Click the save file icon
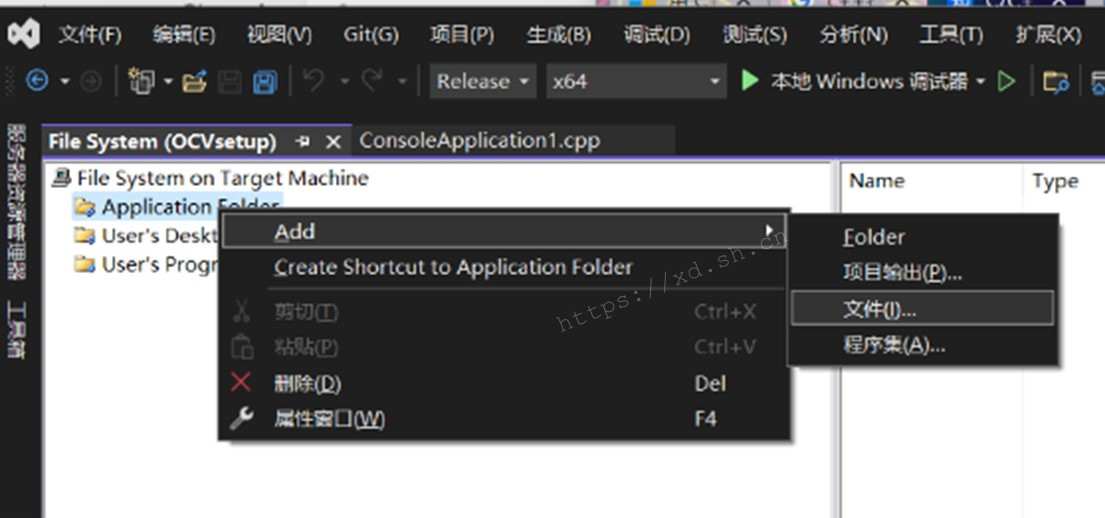Screen dimensions: 1105x518 [x=230, y=82]
